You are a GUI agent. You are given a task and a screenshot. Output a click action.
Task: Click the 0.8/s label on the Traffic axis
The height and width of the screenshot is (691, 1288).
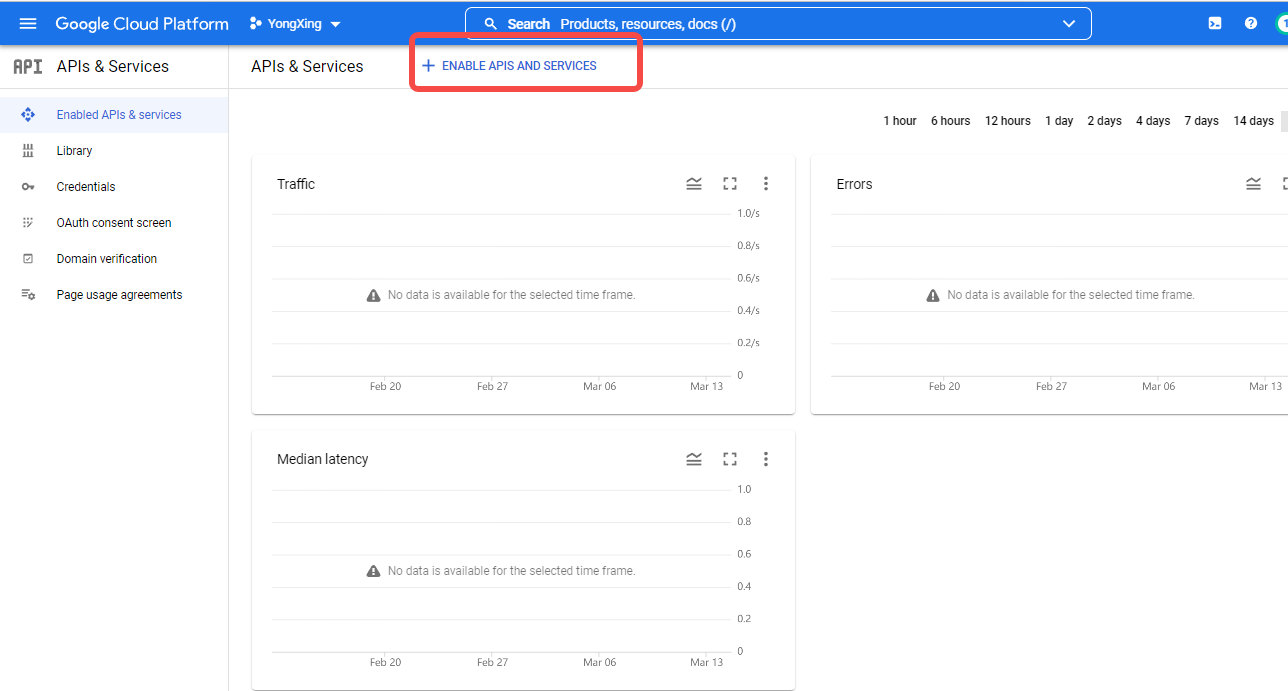(x=749, y=246)
